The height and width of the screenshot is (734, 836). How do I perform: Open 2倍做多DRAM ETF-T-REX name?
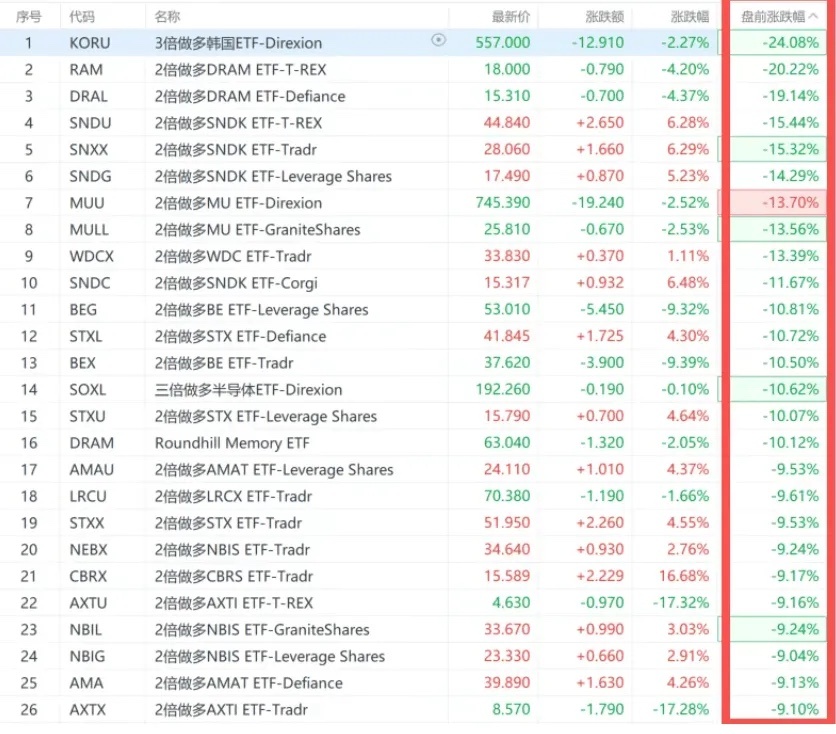click(240, 69)
